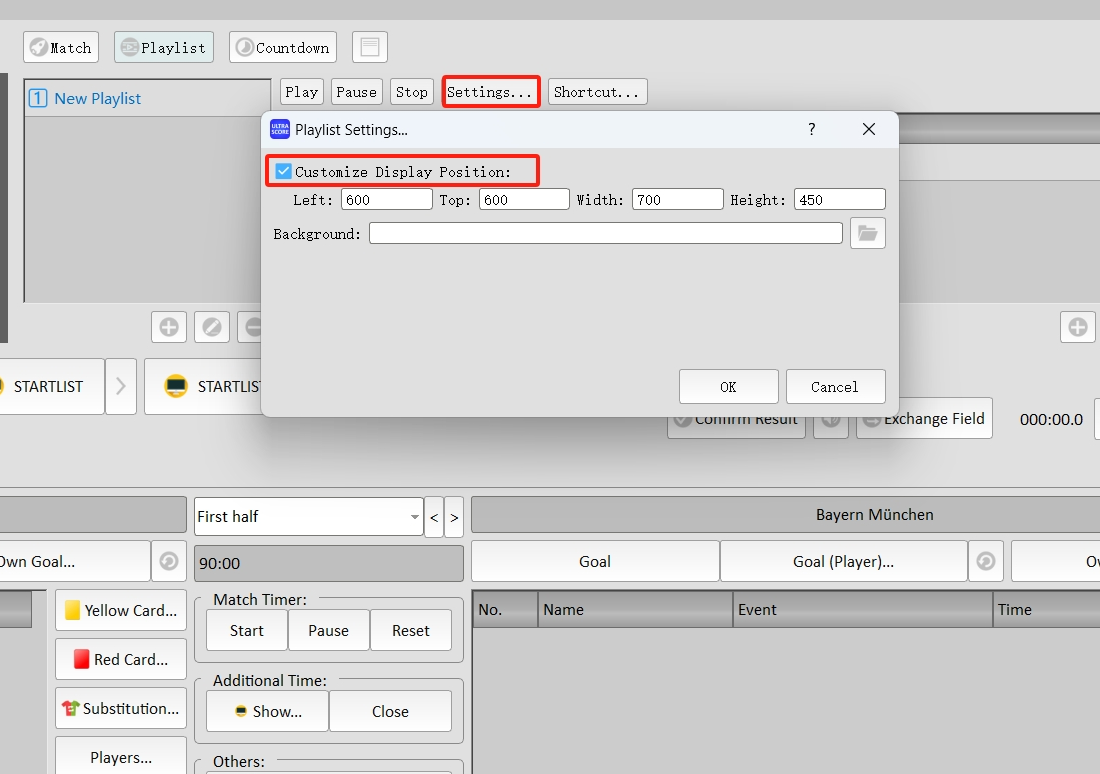This screenshot has height=774, width=1100.
Task: Go to previous period with < arrow
Action: point(434,517)
